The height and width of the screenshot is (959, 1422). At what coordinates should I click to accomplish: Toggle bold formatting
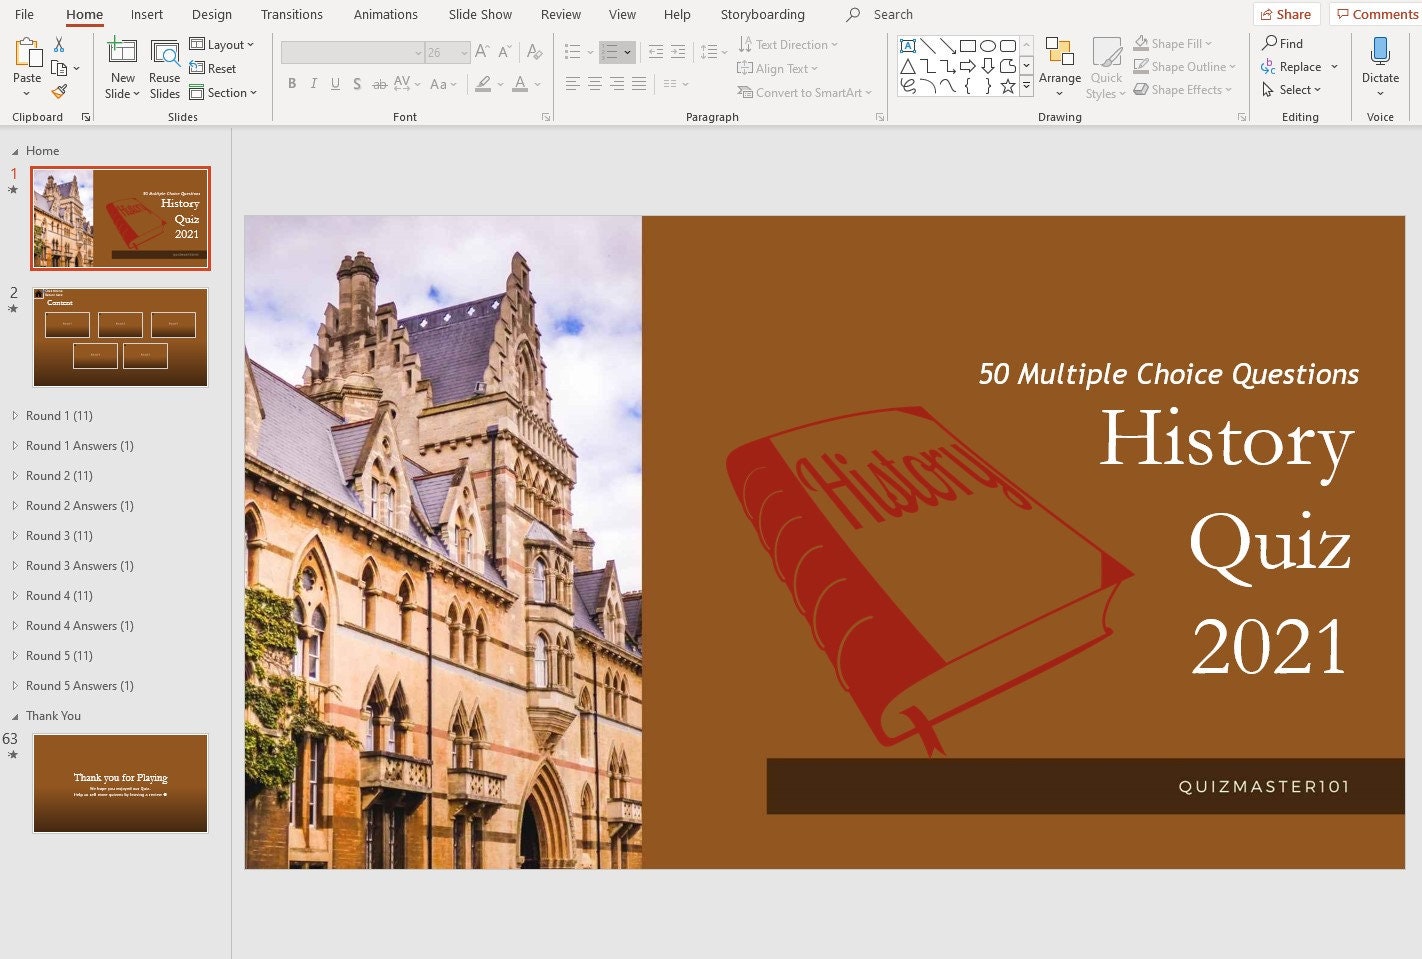[x=291, y=84]
